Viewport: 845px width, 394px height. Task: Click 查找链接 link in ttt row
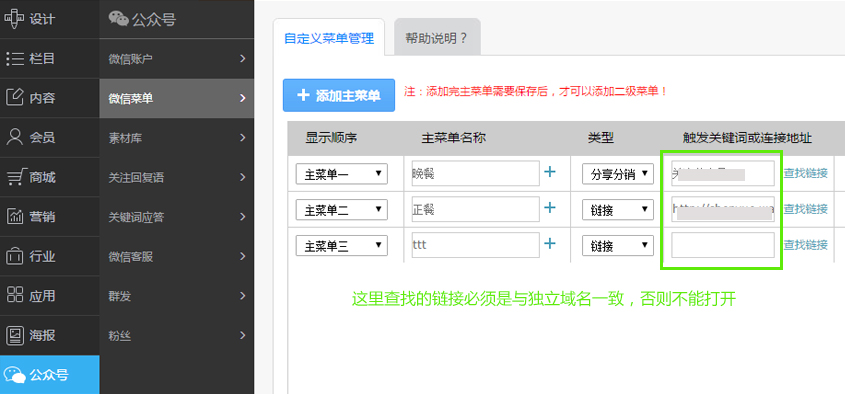coord(805,245)
